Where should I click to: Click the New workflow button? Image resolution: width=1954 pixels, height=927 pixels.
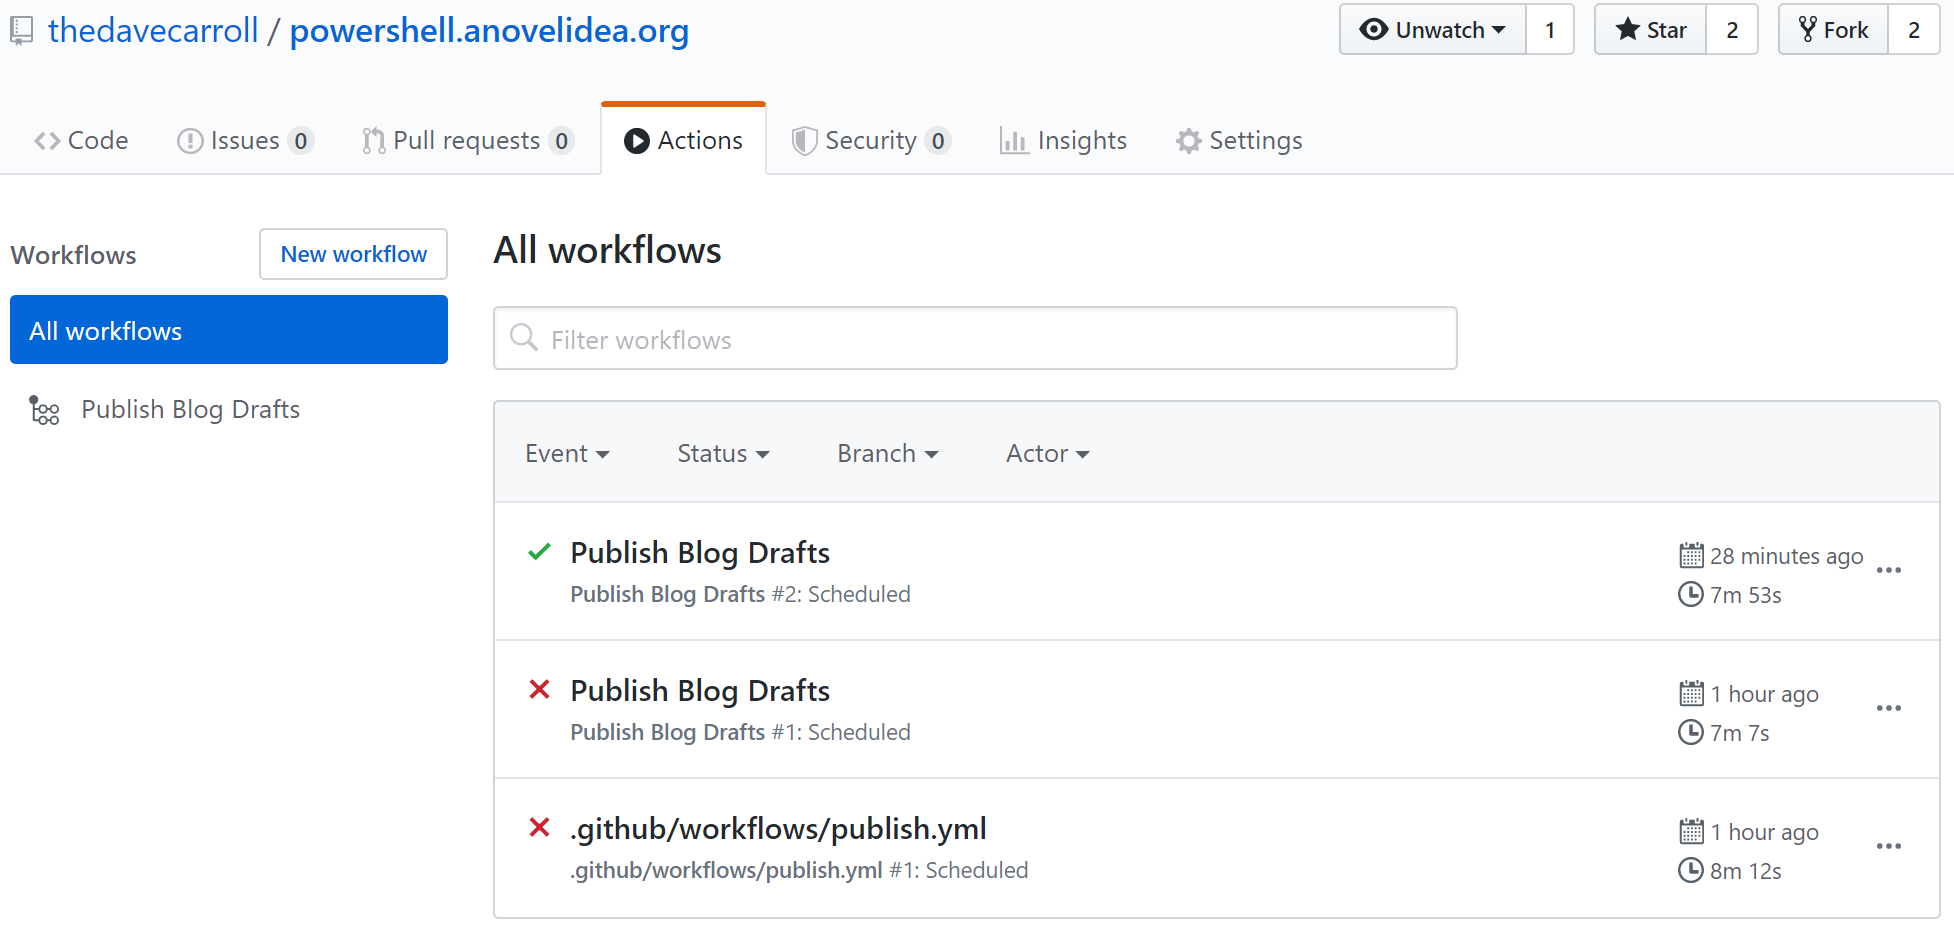click(353, 255)
